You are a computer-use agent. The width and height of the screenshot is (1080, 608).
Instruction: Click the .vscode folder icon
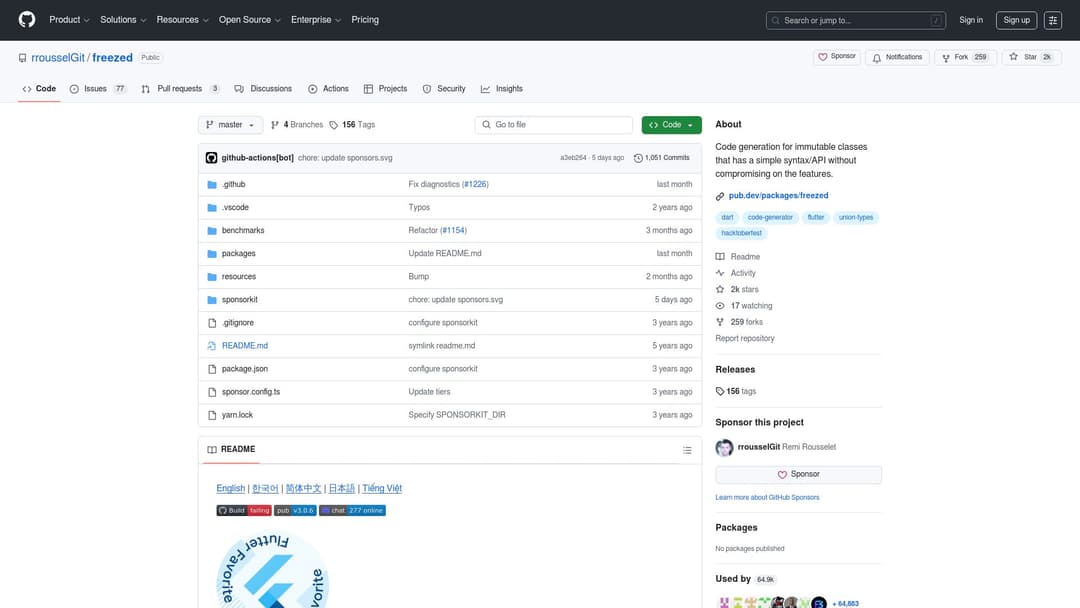pos(212,207)
